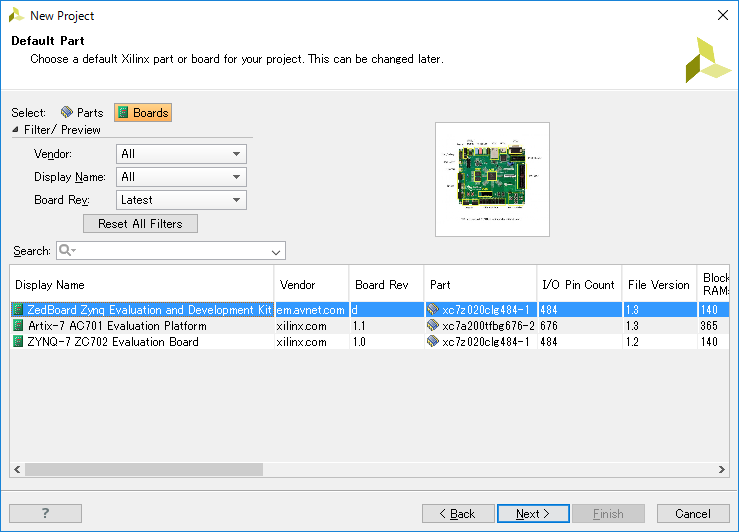Click the ZedBoard row board icon
The width and height of the screenshot is (739, 532).
(x=18, y=310)
